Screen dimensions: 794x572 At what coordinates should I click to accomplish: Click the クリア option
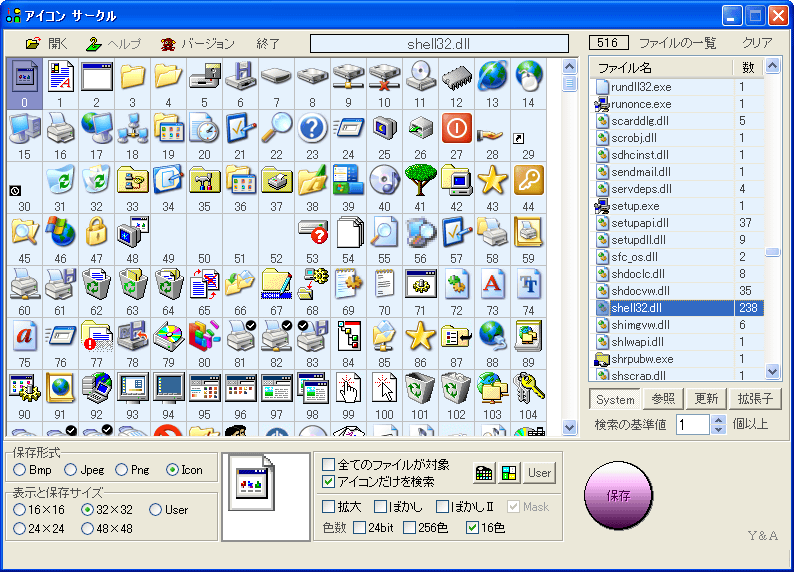pyautogui.click(x=757, y=43)
